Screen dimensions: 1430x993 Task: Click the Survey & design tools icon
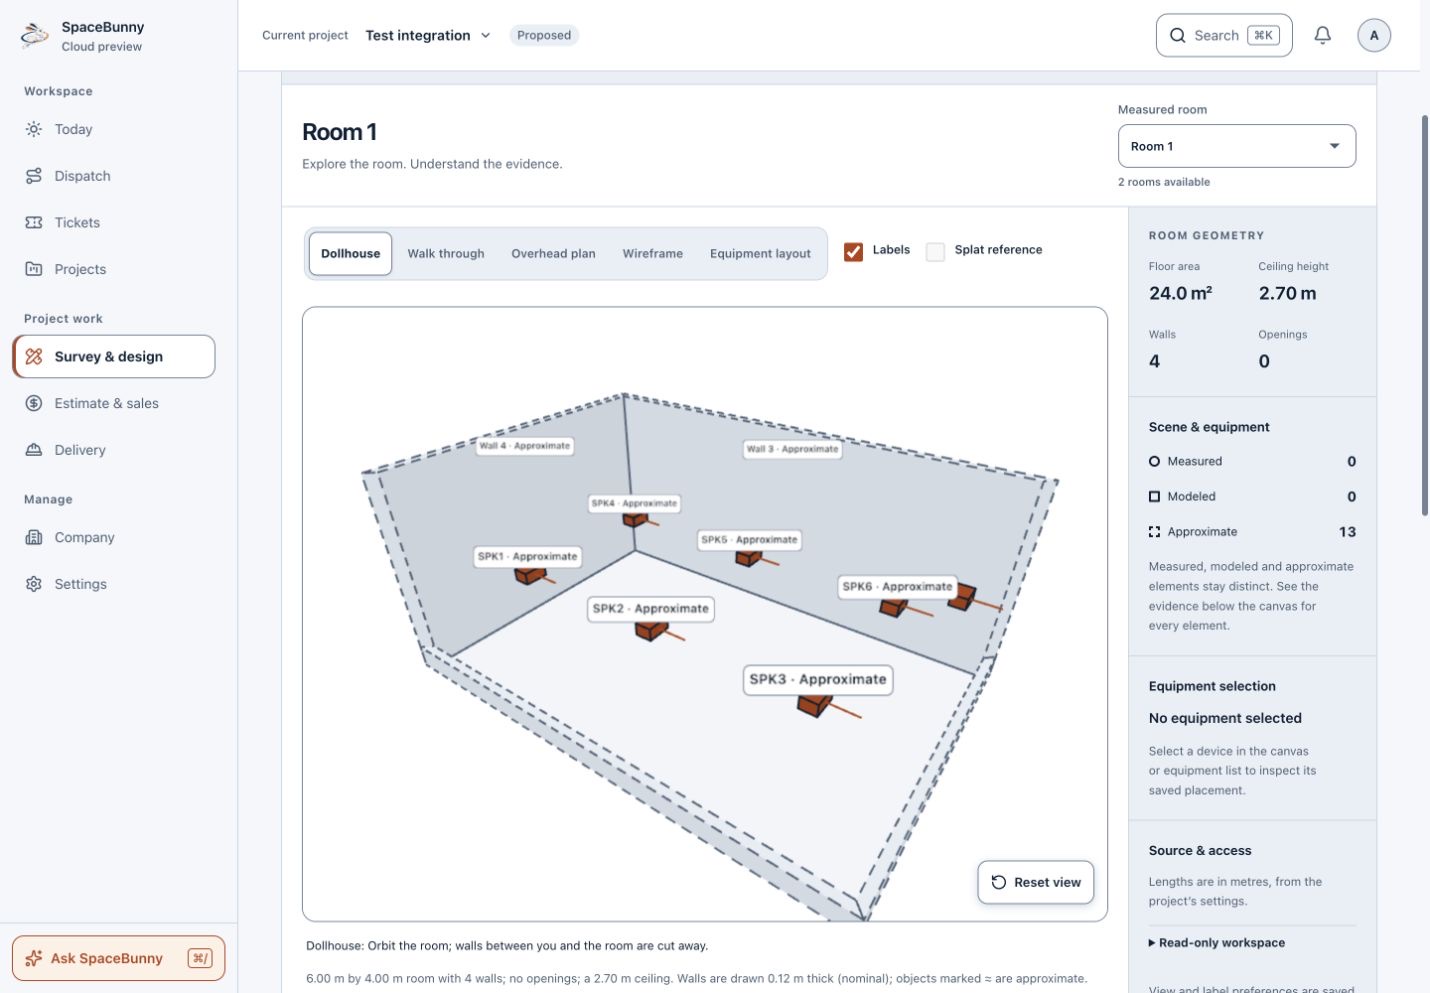pos(34,357)
